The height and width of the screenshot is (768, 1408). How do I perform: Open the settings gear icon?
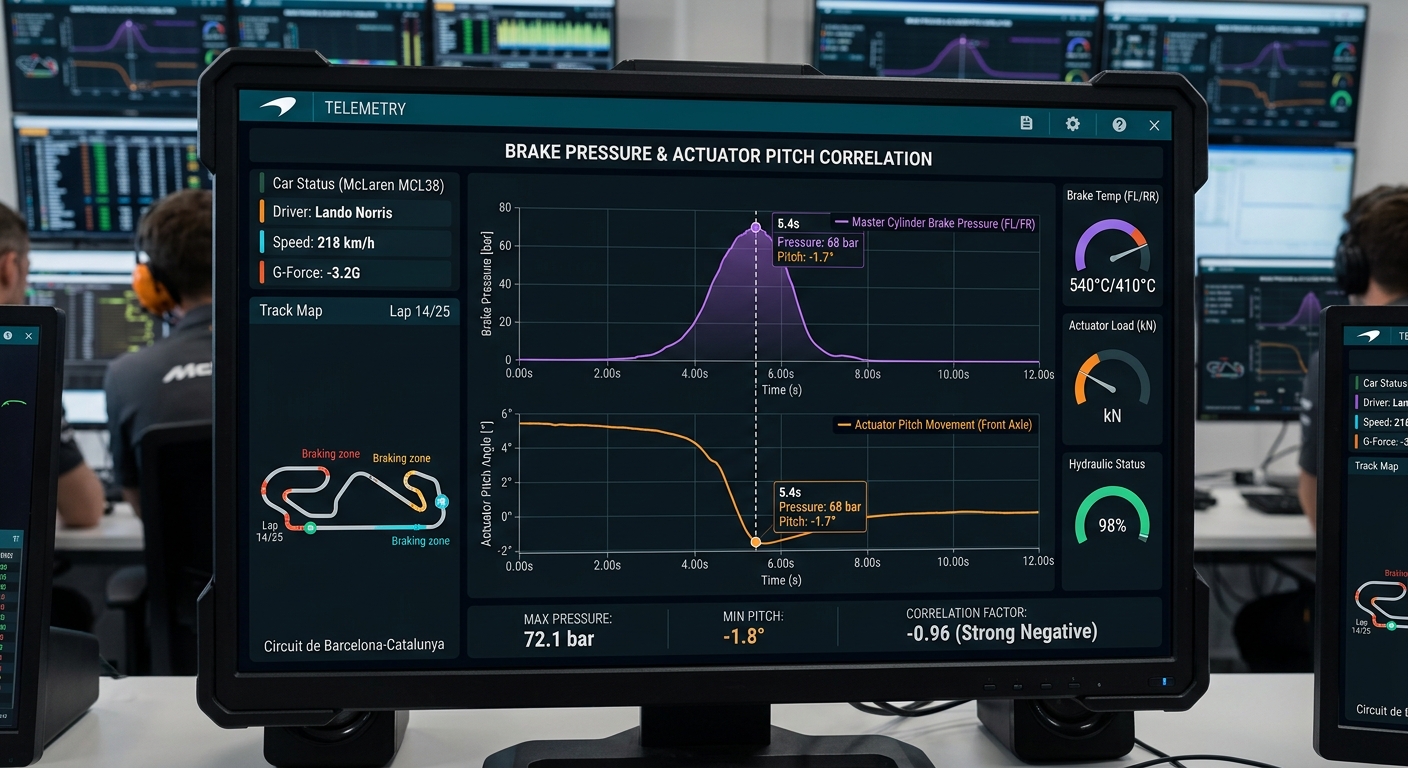tap(1073, 124)
